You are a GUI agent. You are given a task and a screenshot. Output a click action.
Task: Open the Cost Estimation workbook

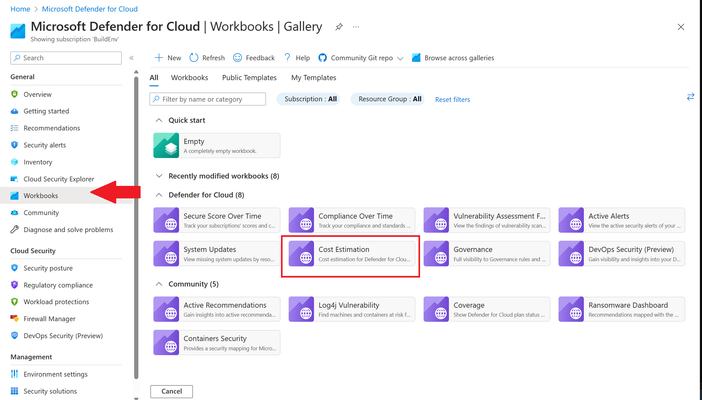tap(352, 254)
